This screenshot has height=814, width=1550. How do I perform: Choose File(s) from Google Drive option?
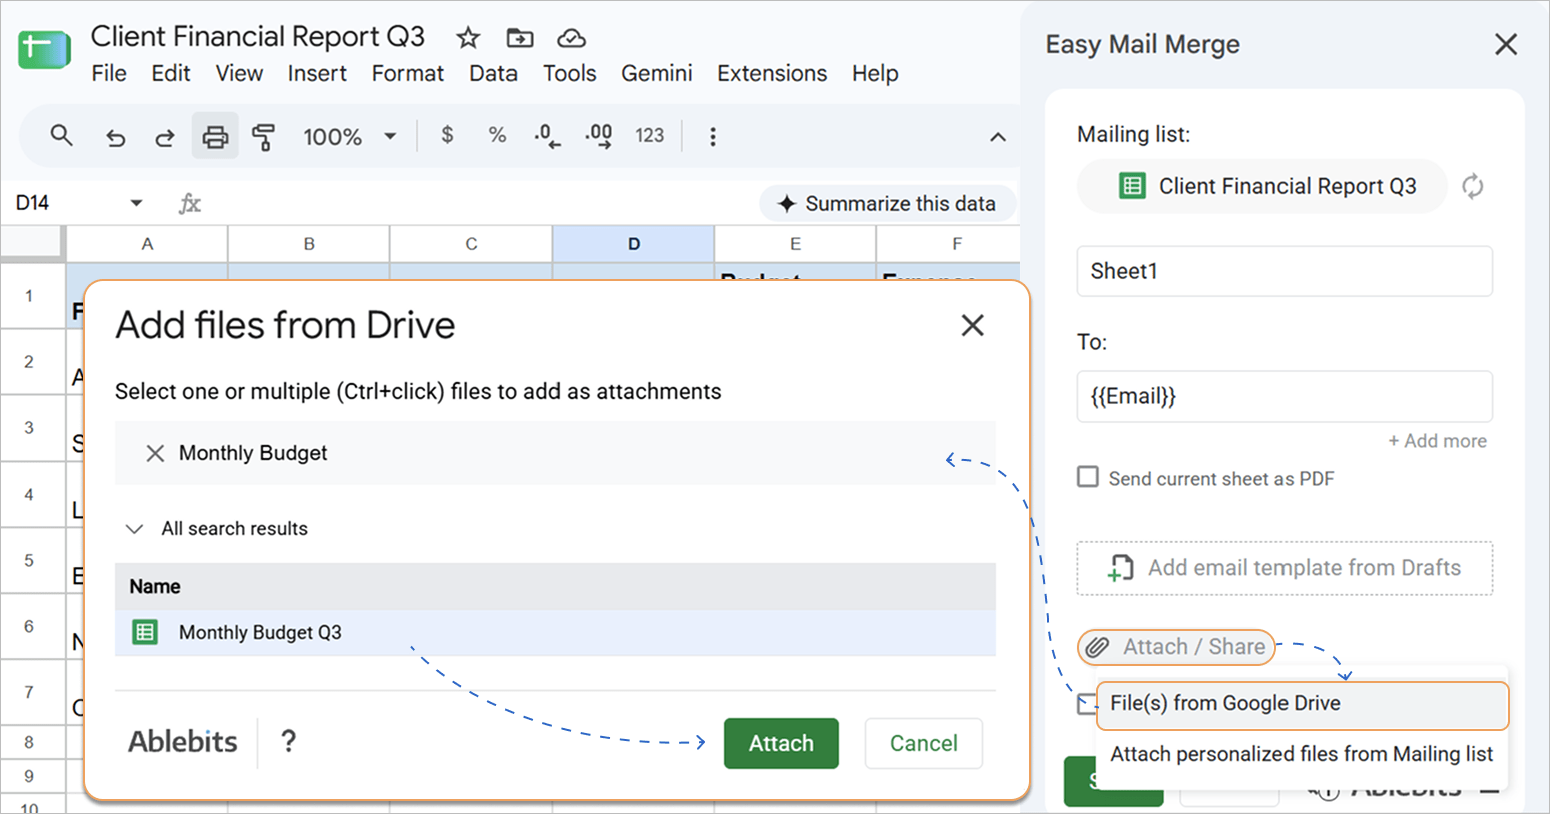1302,704
